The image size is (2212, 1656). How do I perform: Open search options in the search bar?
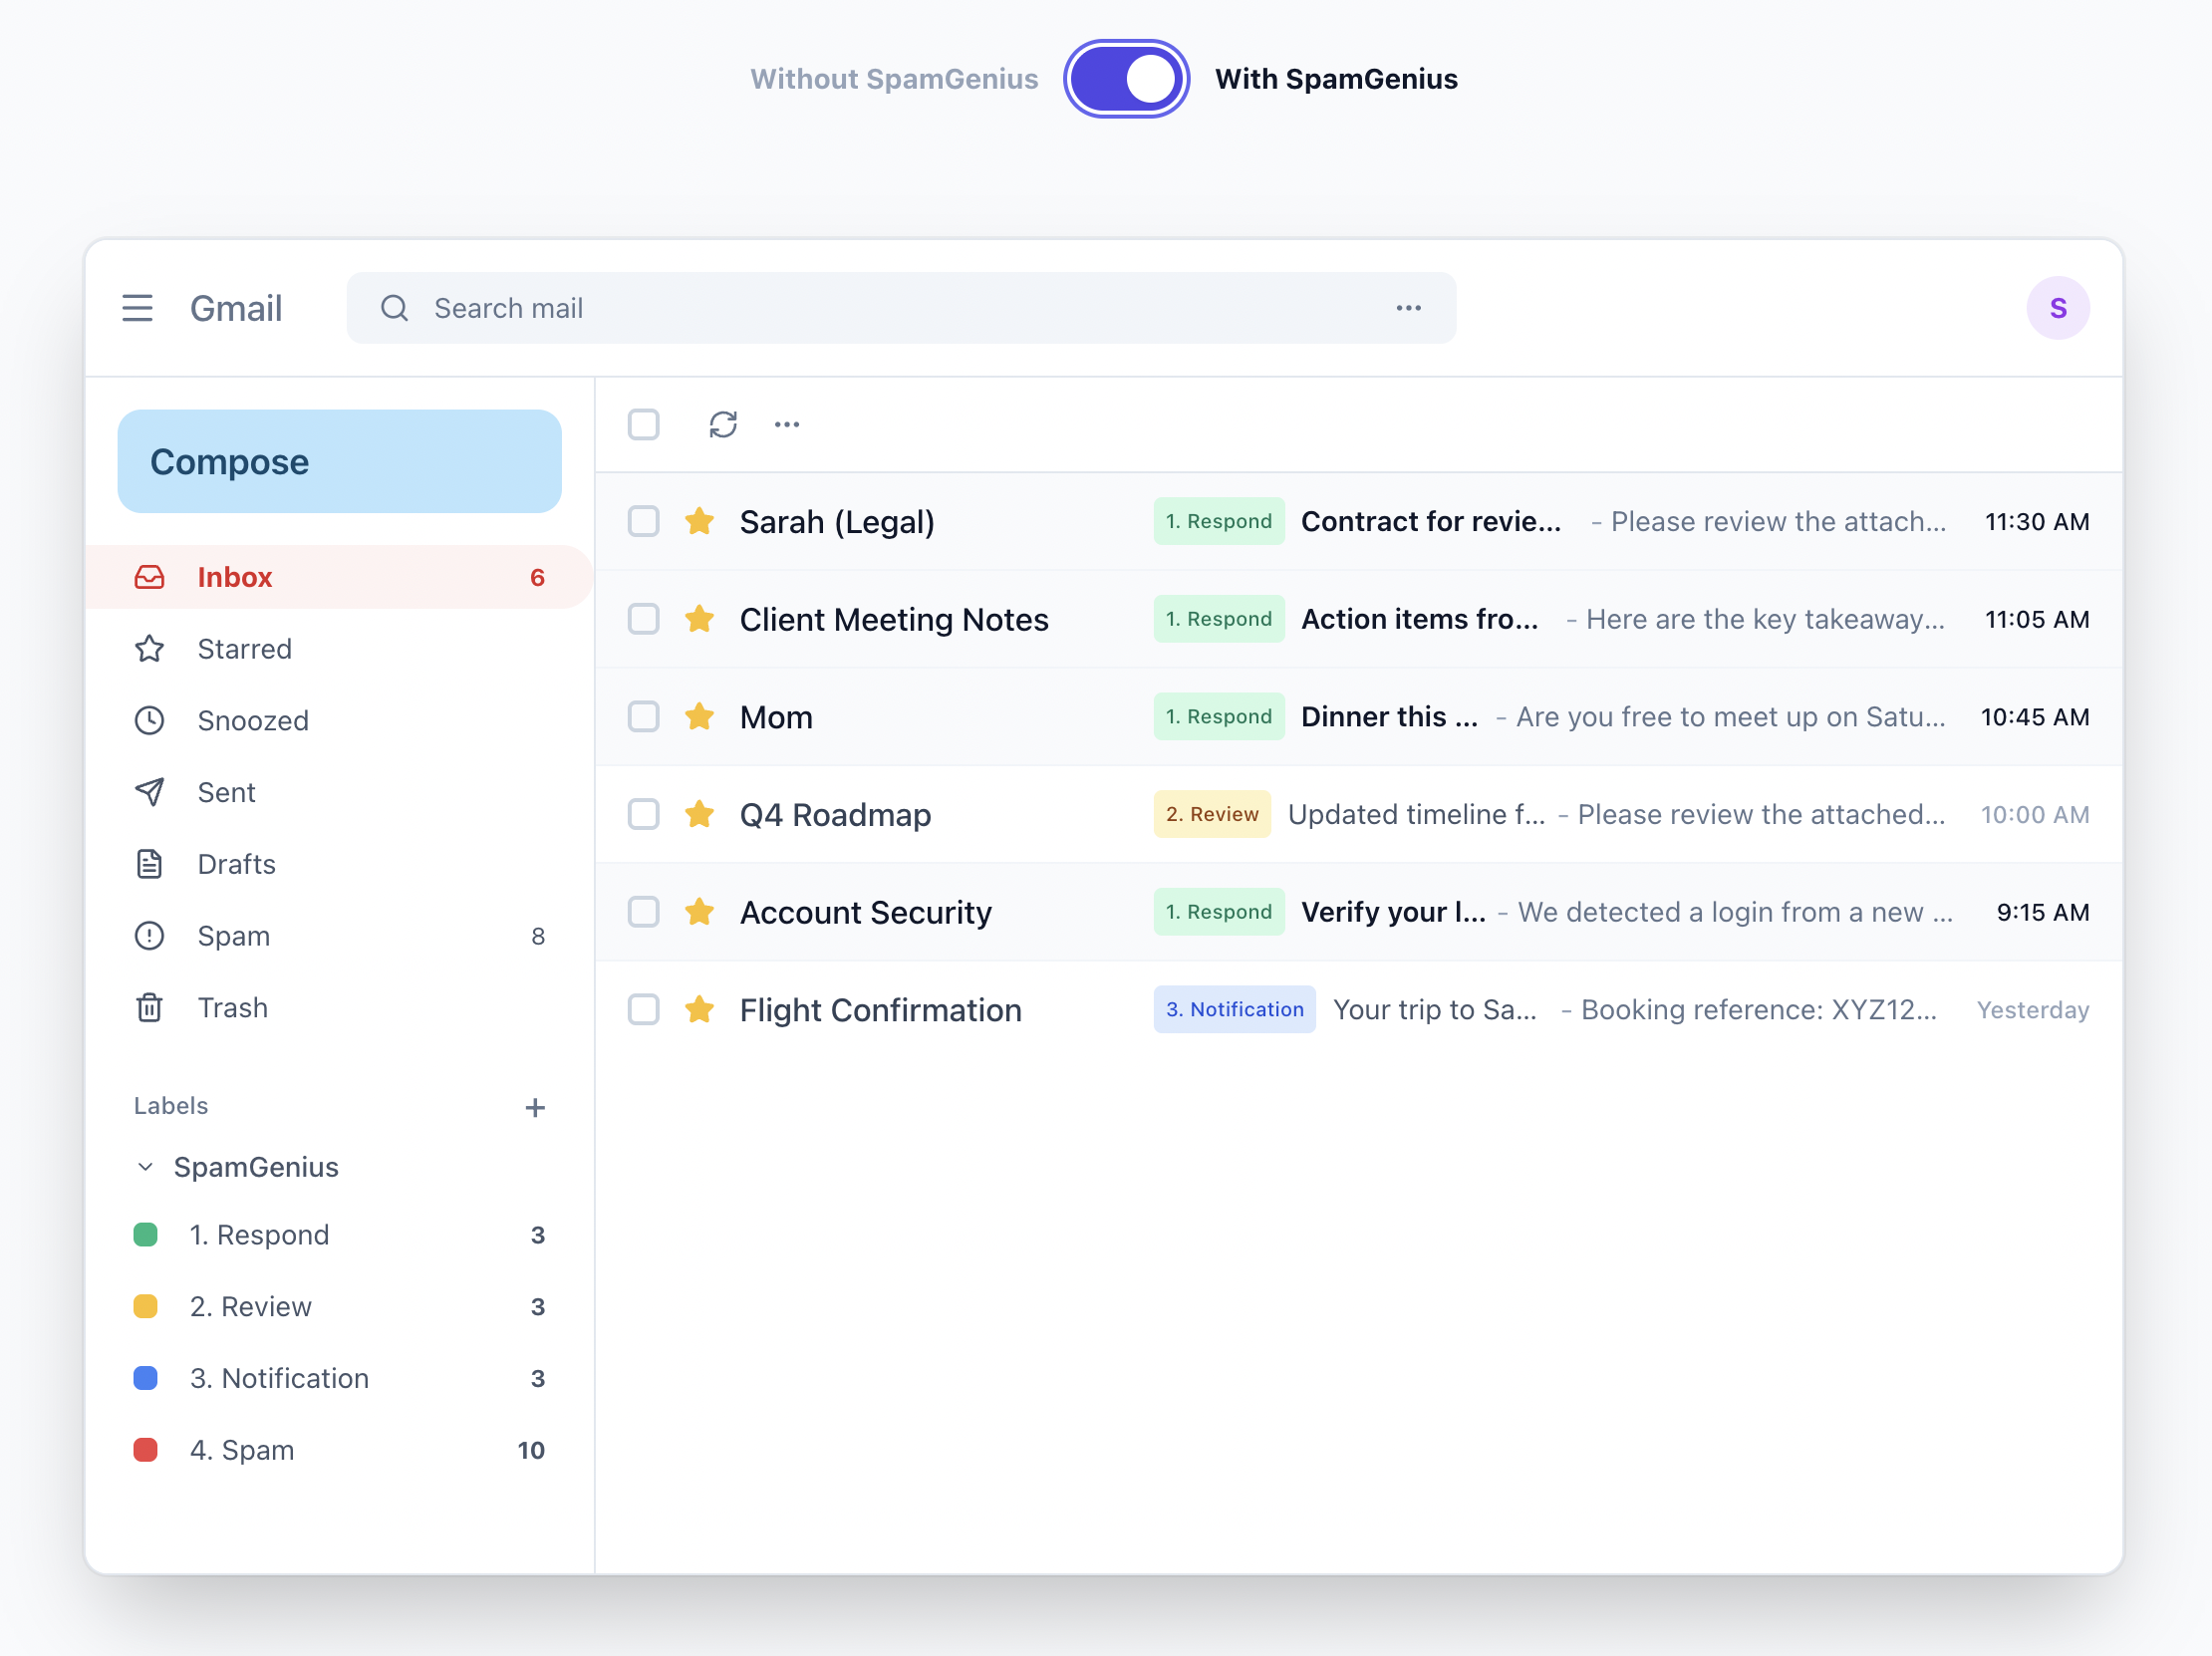(1409, 308)
